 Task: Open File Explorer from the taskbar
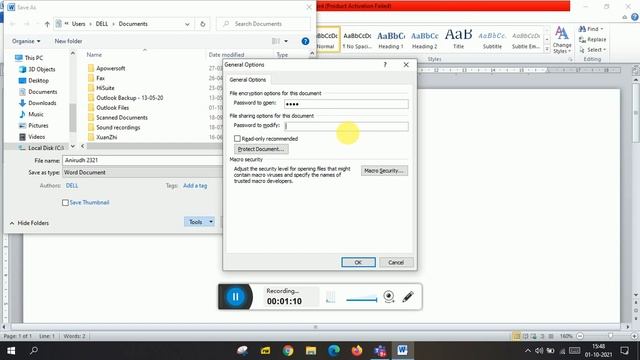pyautogui.click(x=311, y=351)
